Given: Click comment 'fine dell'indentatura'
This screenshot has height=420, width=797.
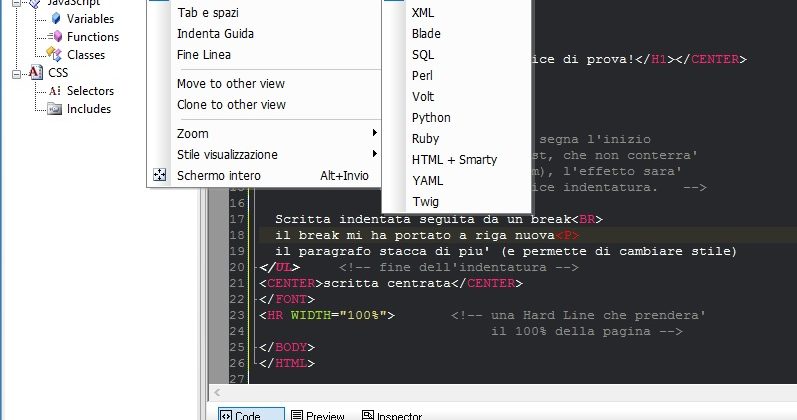Looking at the screenshot, I should 463,267.
